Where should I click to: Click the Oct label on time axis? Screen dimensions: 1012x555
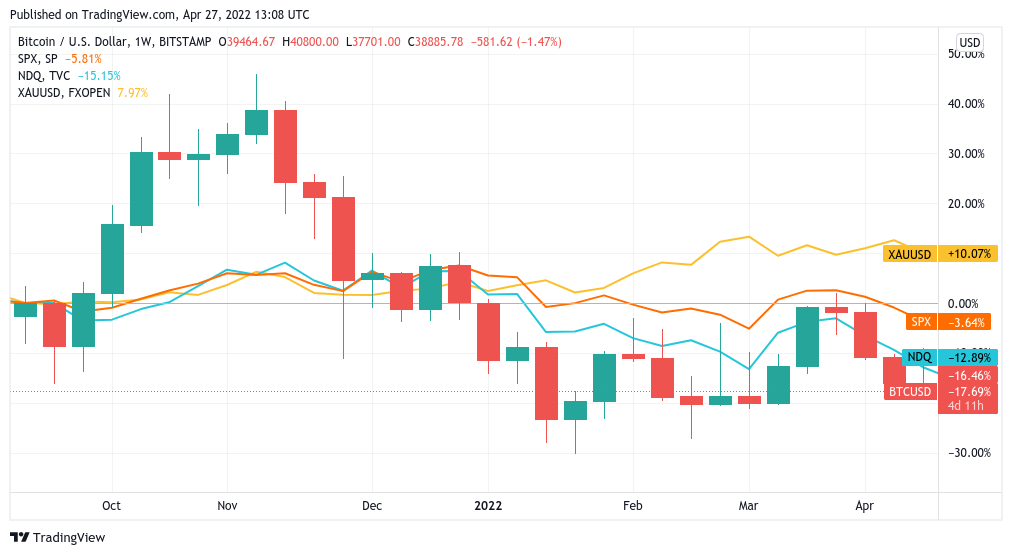111,506
